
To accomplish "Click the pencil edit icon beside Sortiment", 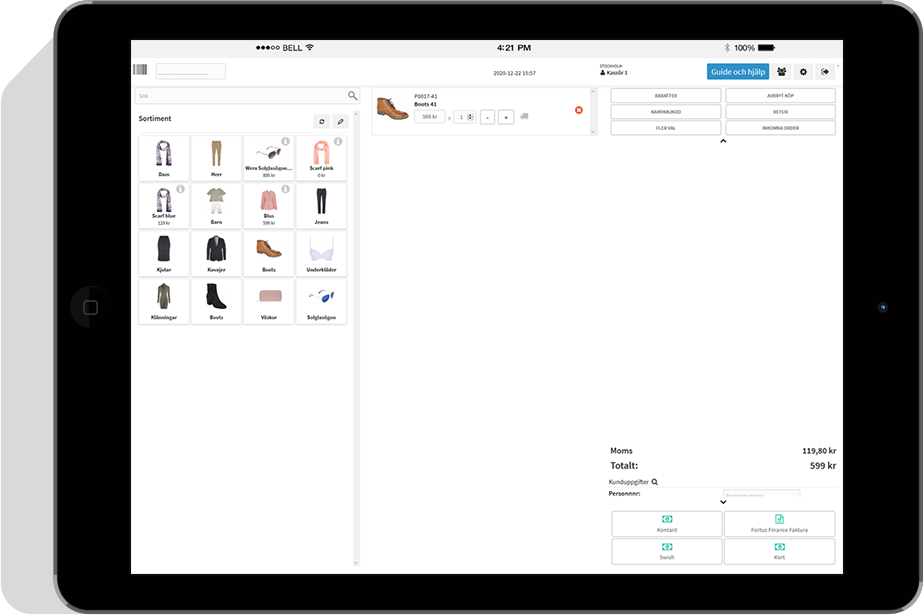I will 340,121.
